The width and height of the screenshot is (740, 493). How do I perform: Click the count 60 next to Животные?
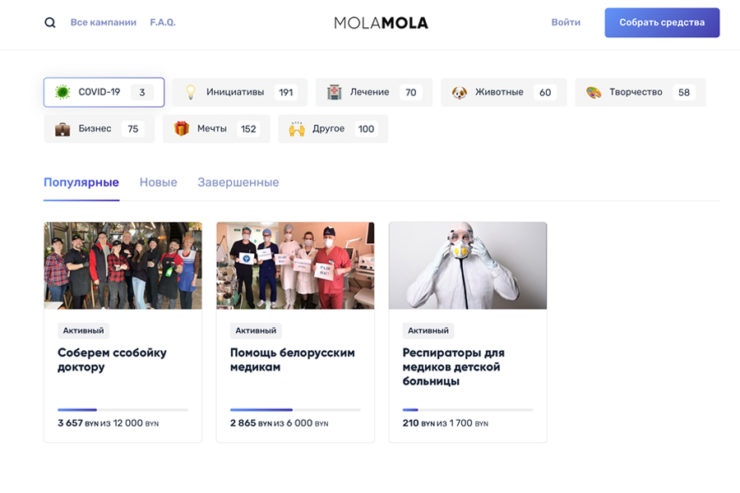click(545, 92)
